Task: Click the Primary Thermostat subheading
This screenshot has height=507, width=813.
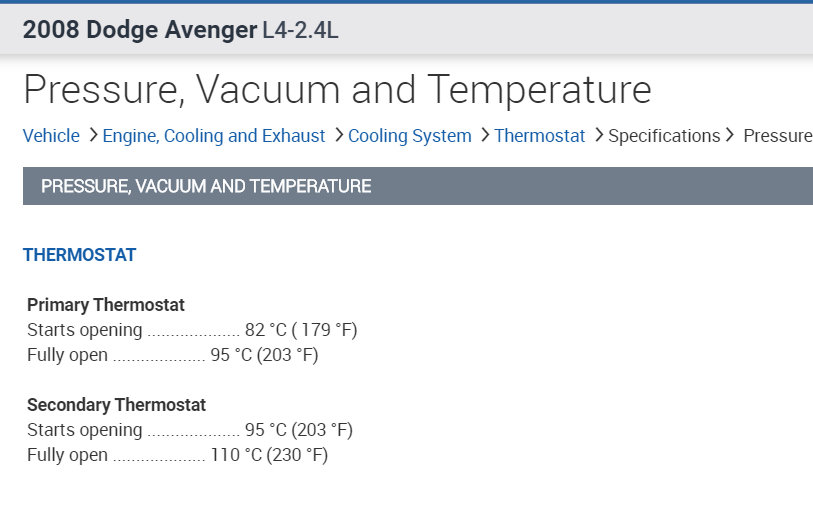Action: (x=106, y=305)
